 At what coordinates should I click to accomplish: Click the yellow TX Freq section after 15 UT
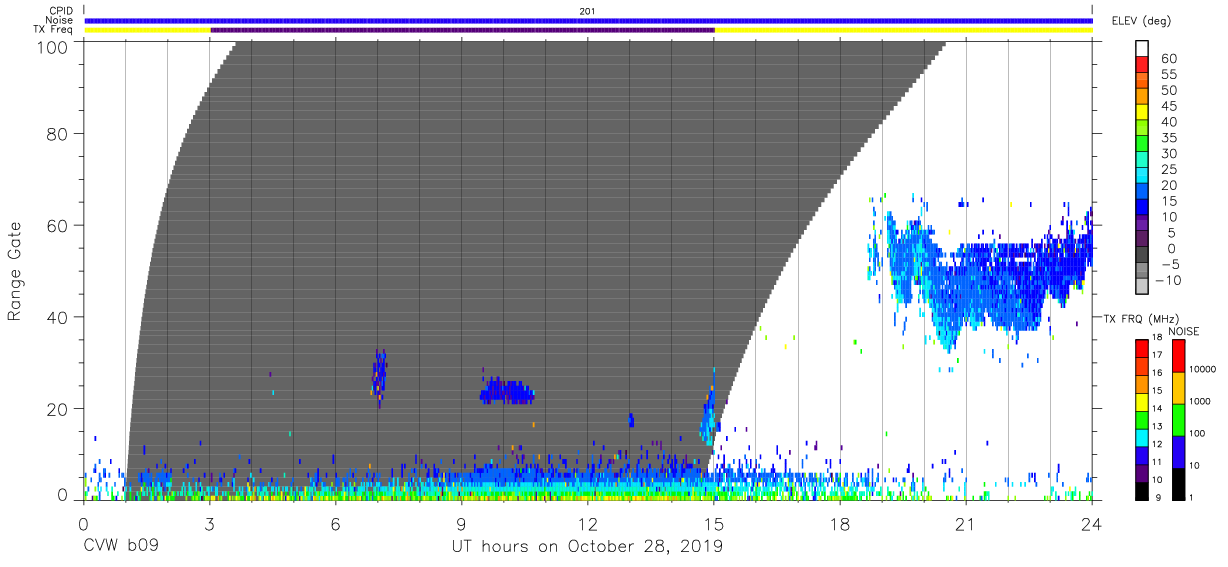903,30
